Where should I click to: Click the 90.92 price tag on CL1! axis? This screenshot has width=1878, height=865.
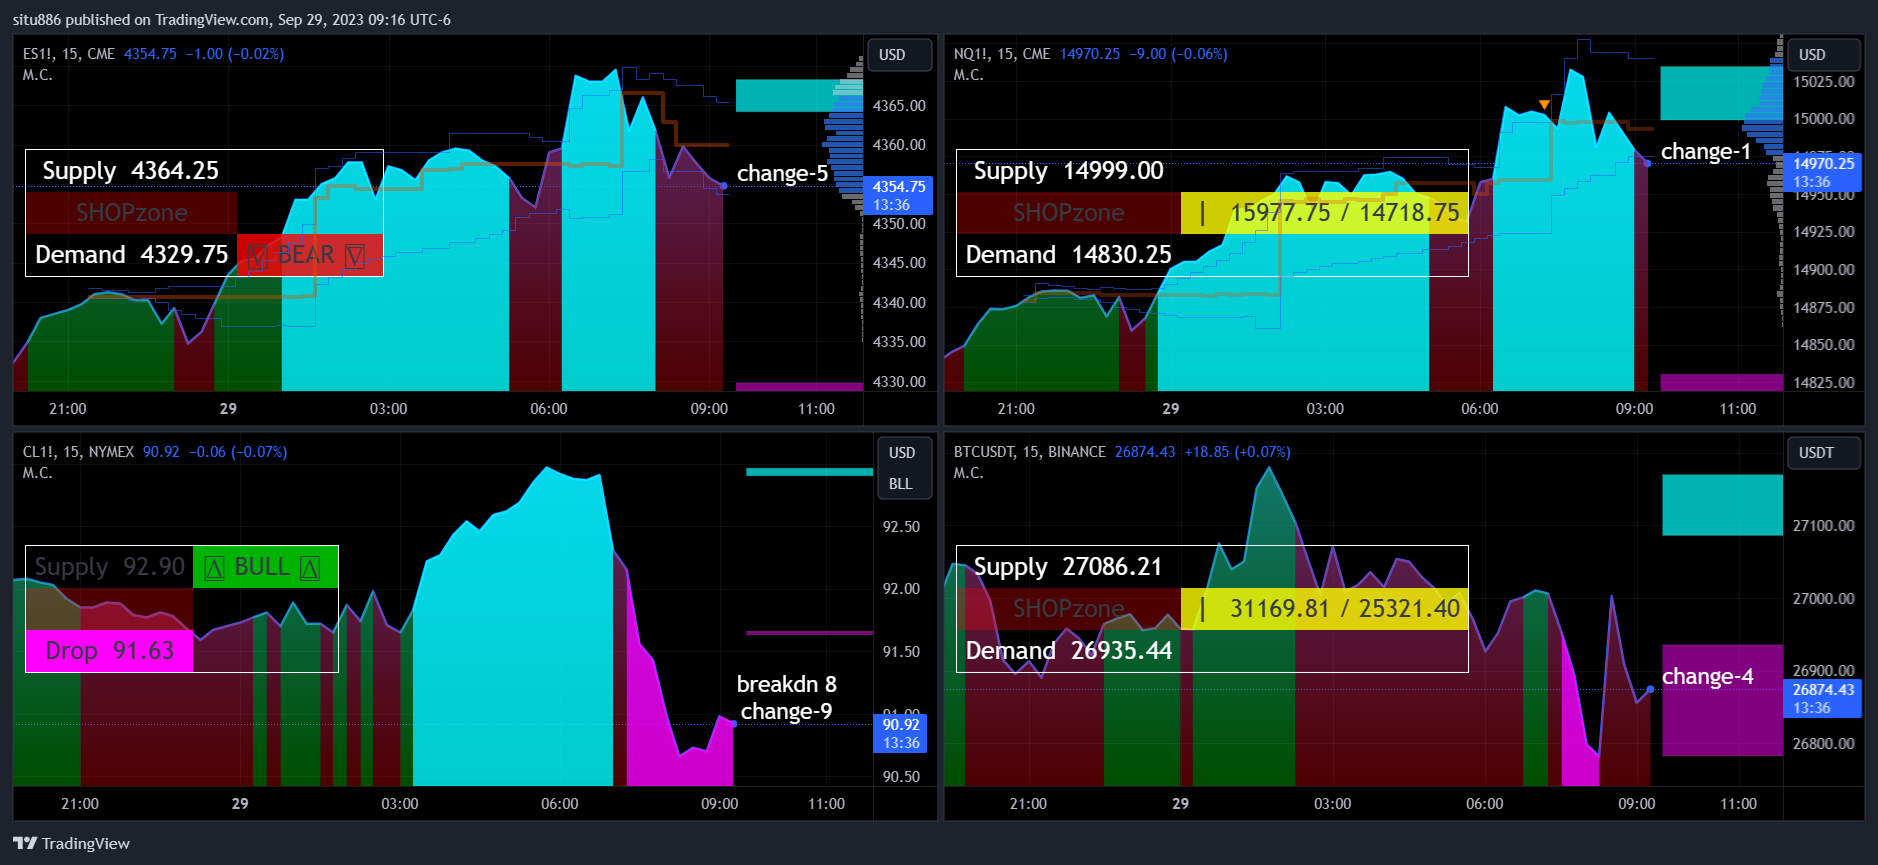(x=901, y=734)
